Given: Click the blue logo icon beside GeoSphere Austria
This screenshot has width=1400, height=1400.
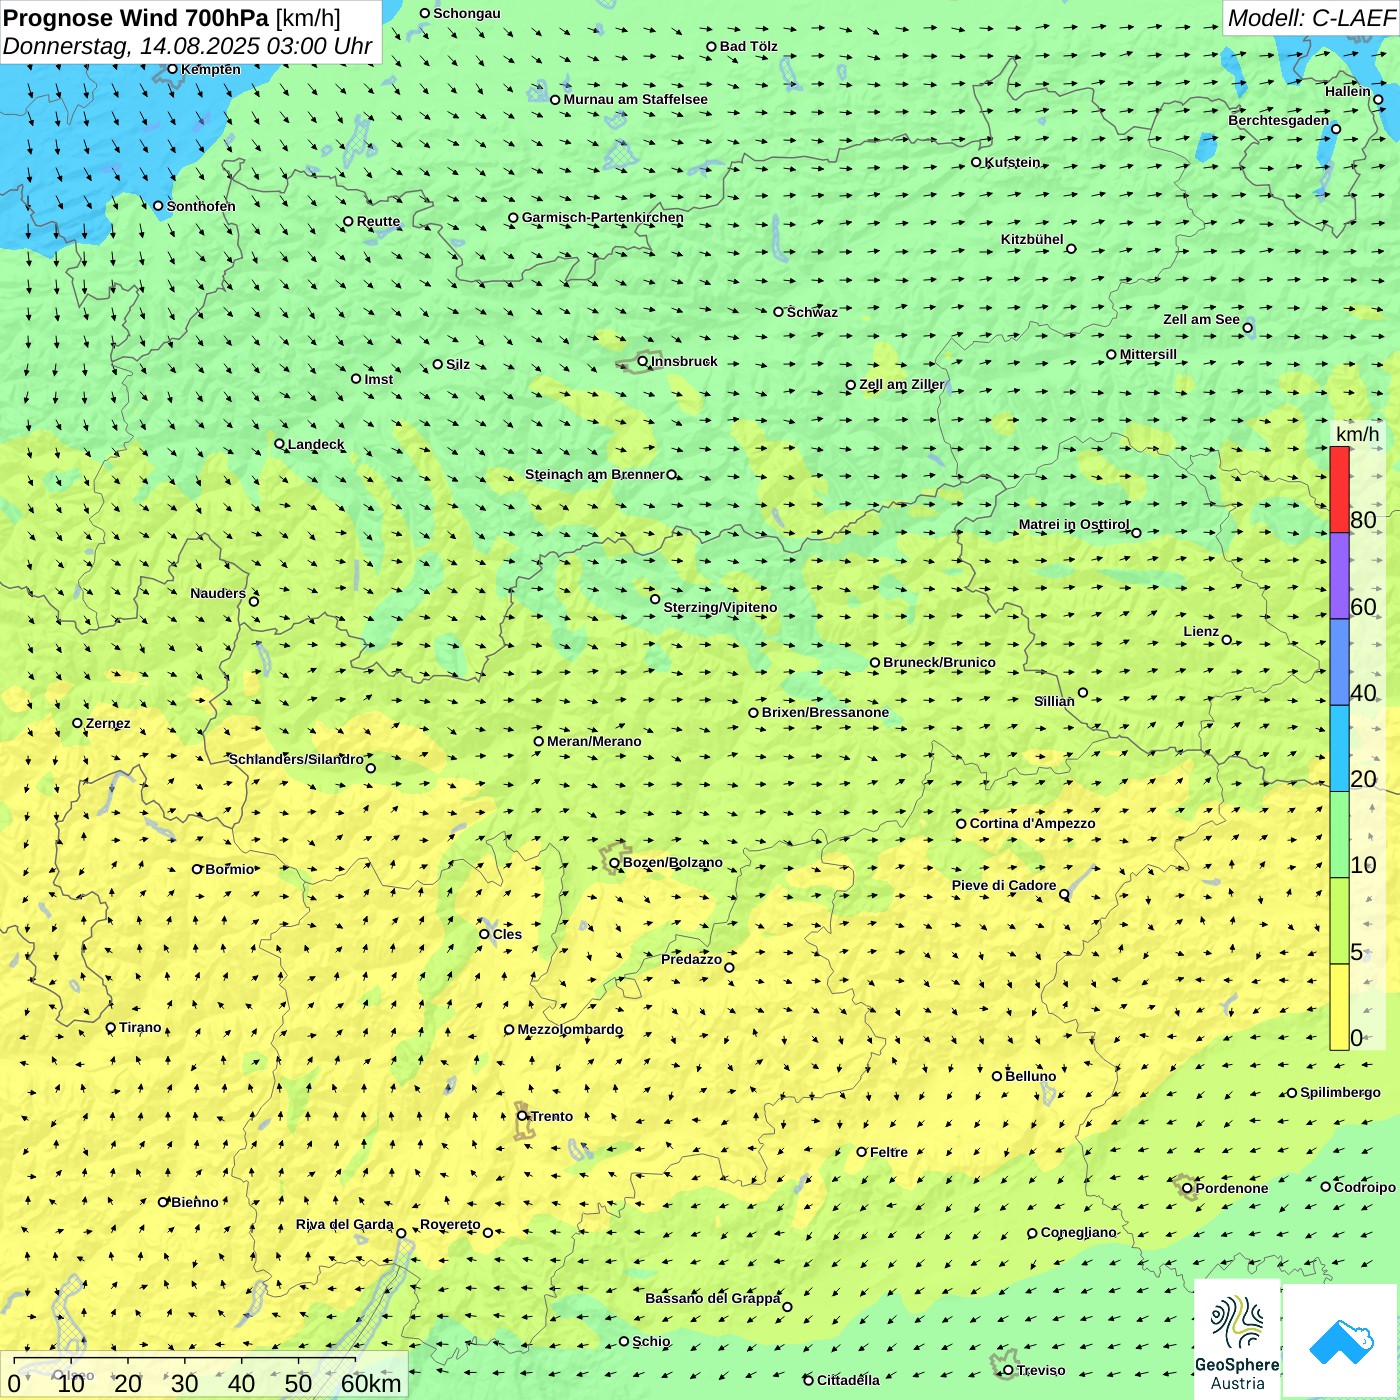Looking at the screenshot, I should click(x=1341, y=1341).
